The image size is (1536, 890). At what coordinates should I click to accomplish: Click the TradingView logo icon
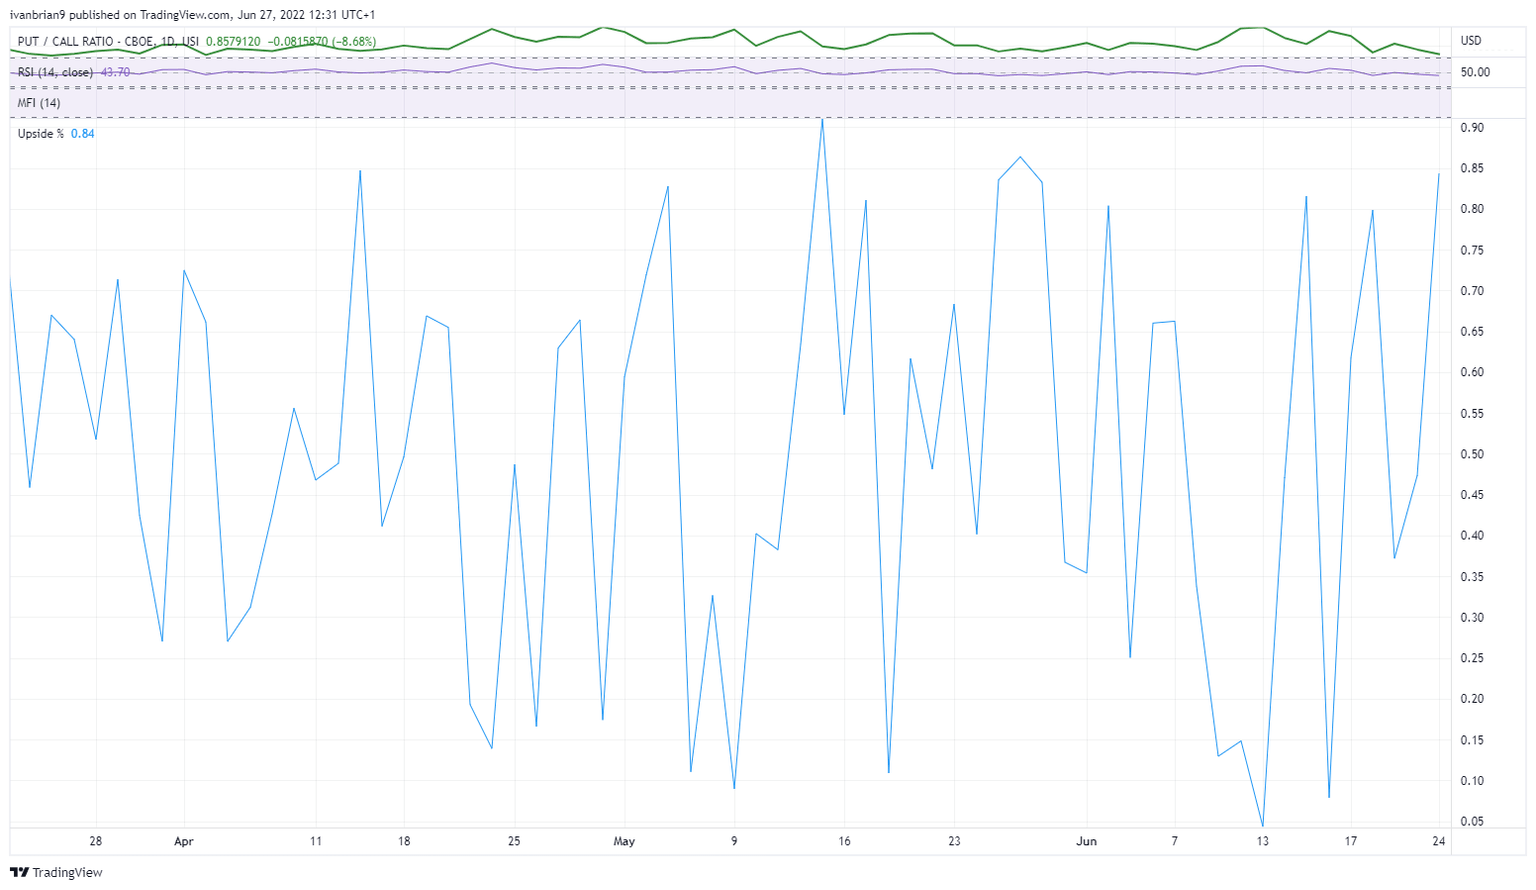tap(19, 872)
